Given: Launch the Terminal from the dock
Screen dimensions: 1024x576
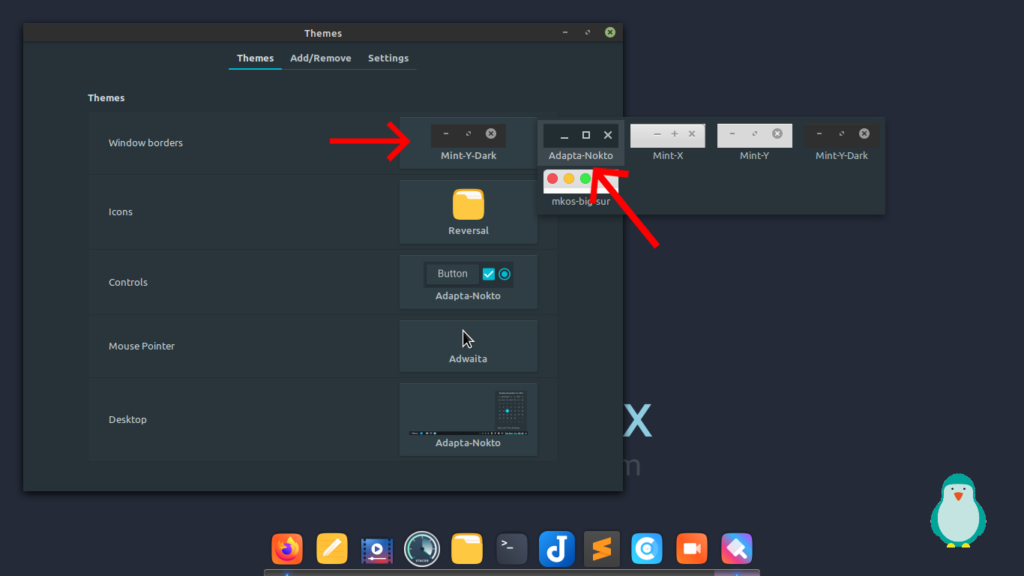Looking at the screenshot, I should [511, 549].
